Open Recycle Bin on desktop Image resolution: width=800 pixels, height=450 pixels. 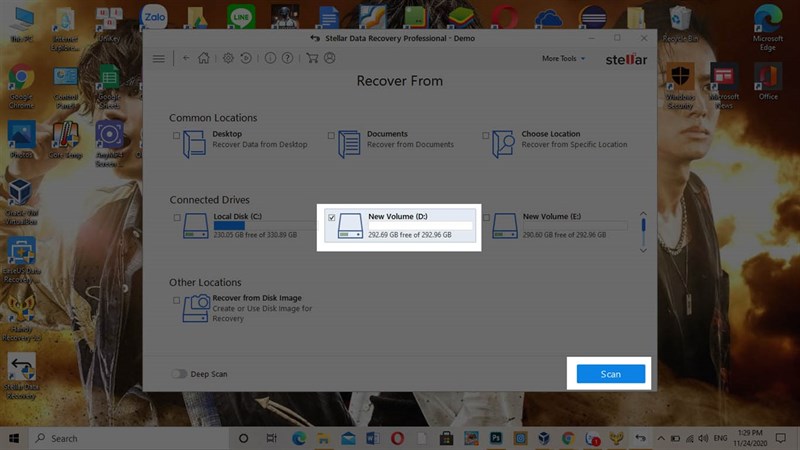(x=680, y=23)
